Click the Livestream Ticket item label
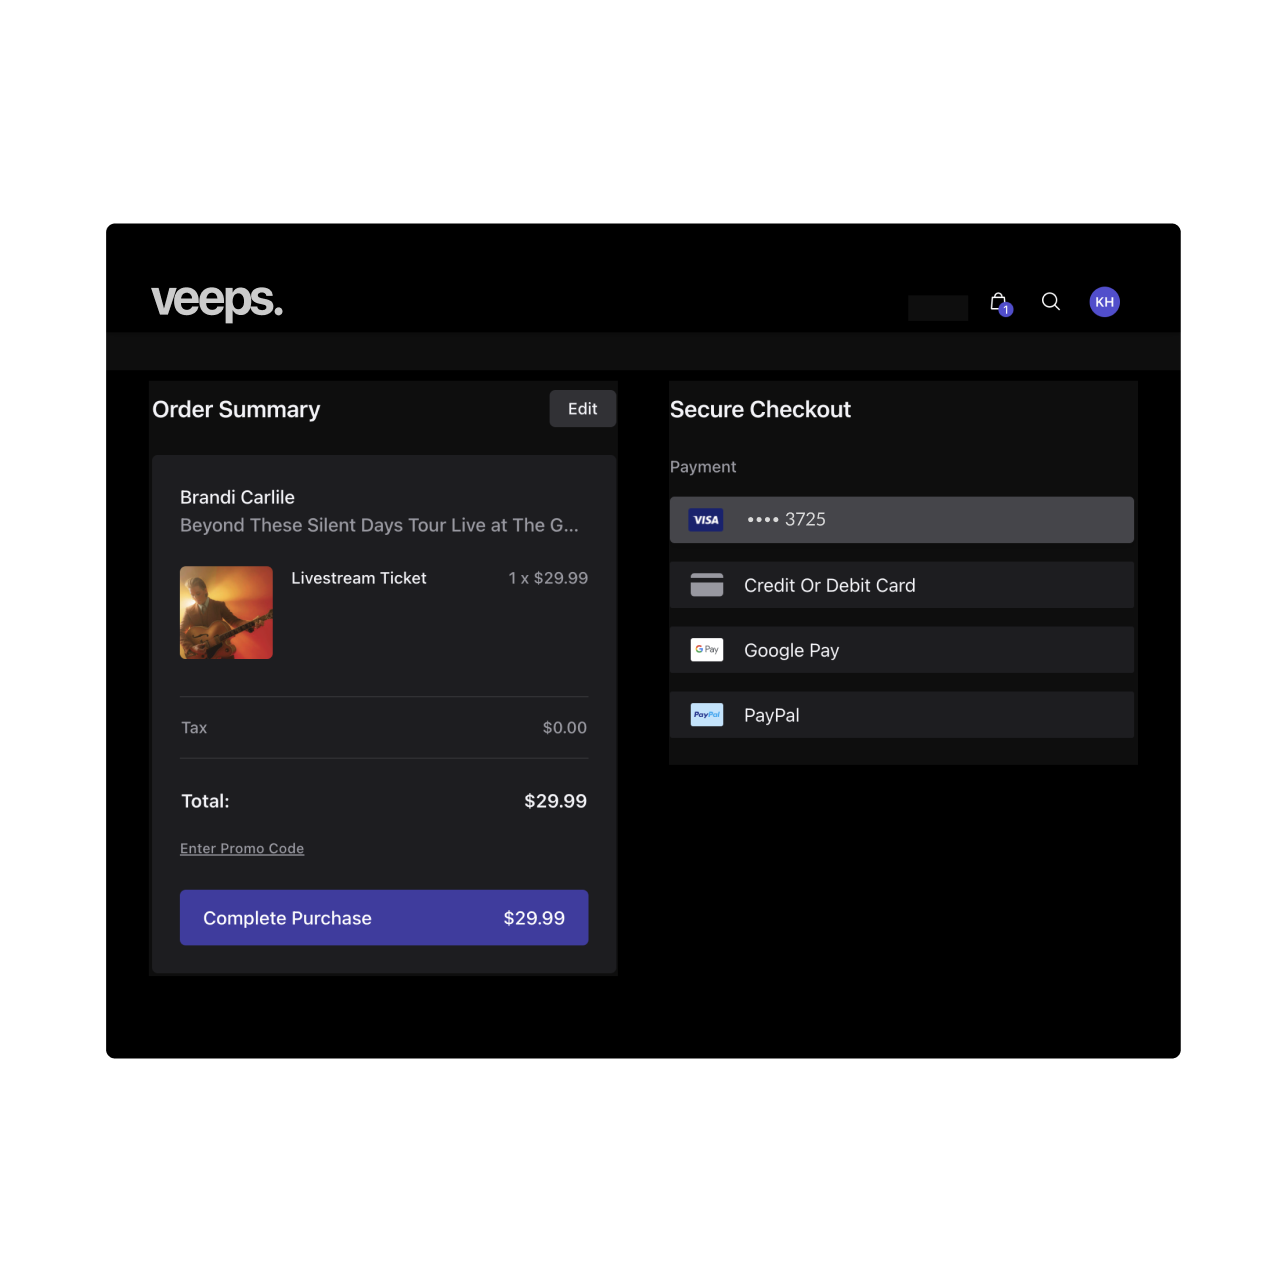Viewport: 1288px width, 1280px height. [x=359, y=578]
